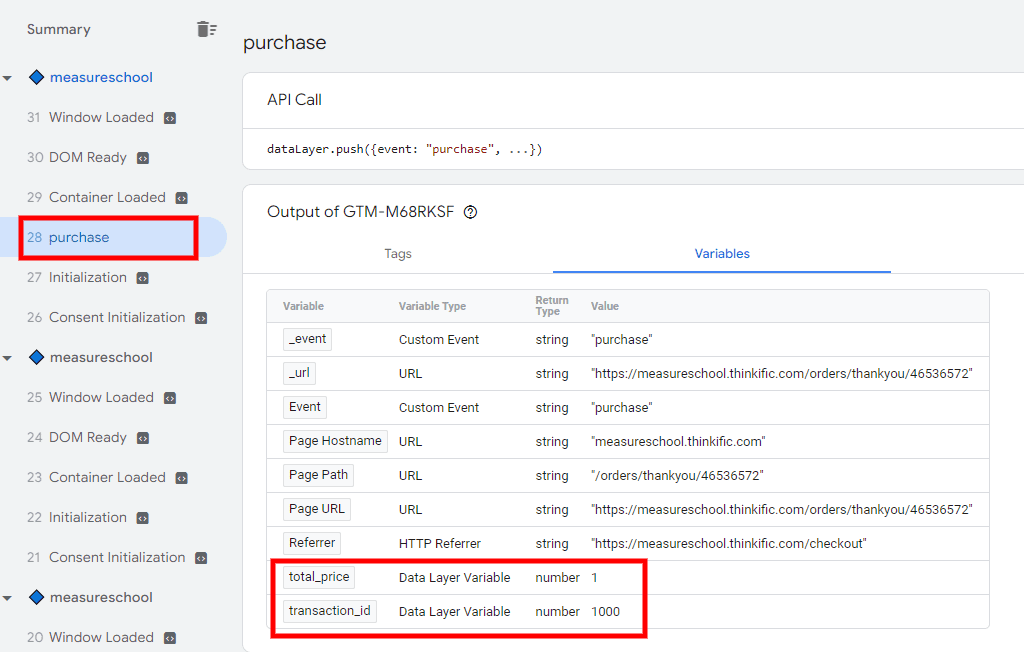The image size is (1024, 652).
Task: Switch to the Tags tab
Action: point(397,254)
